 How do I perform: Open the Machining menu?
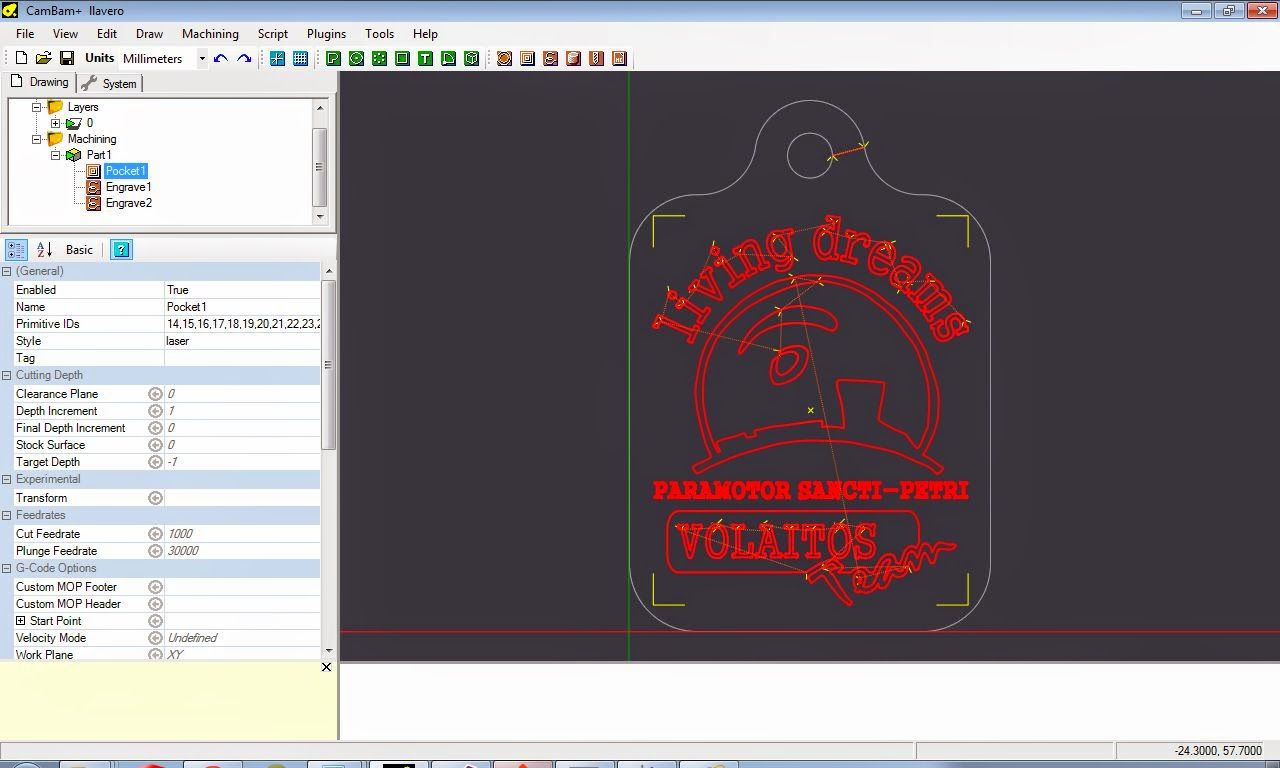[x=210, y=33]
